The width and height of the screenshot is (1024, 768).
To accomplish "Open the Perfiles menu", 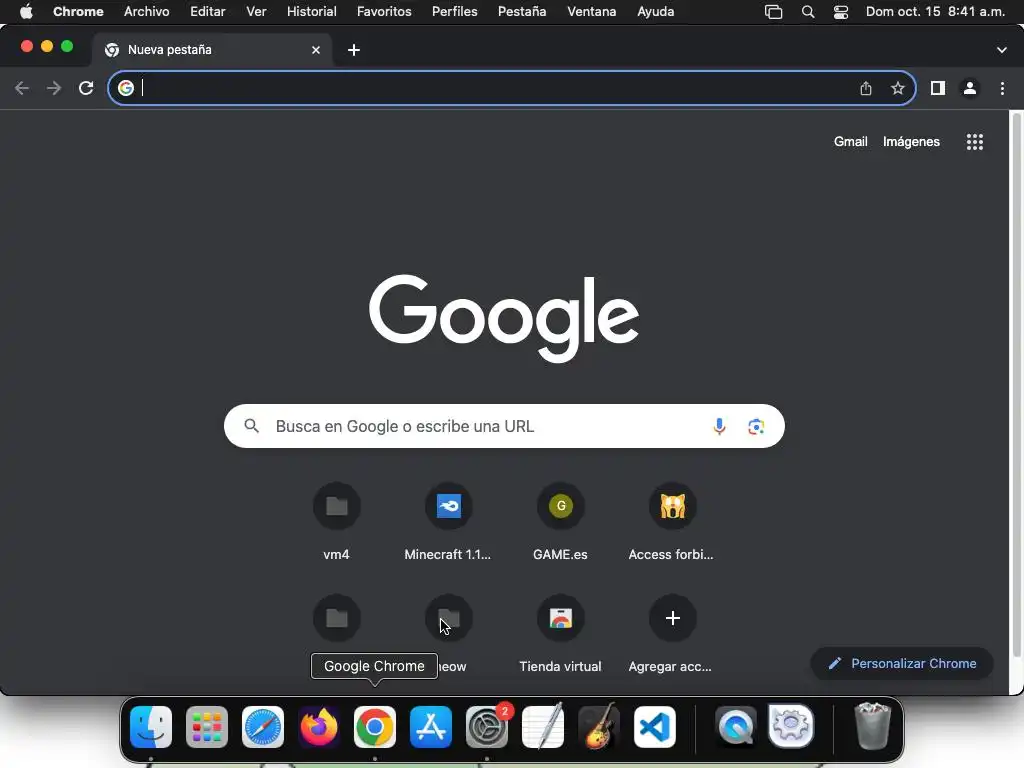I will [x=455, y=12].
